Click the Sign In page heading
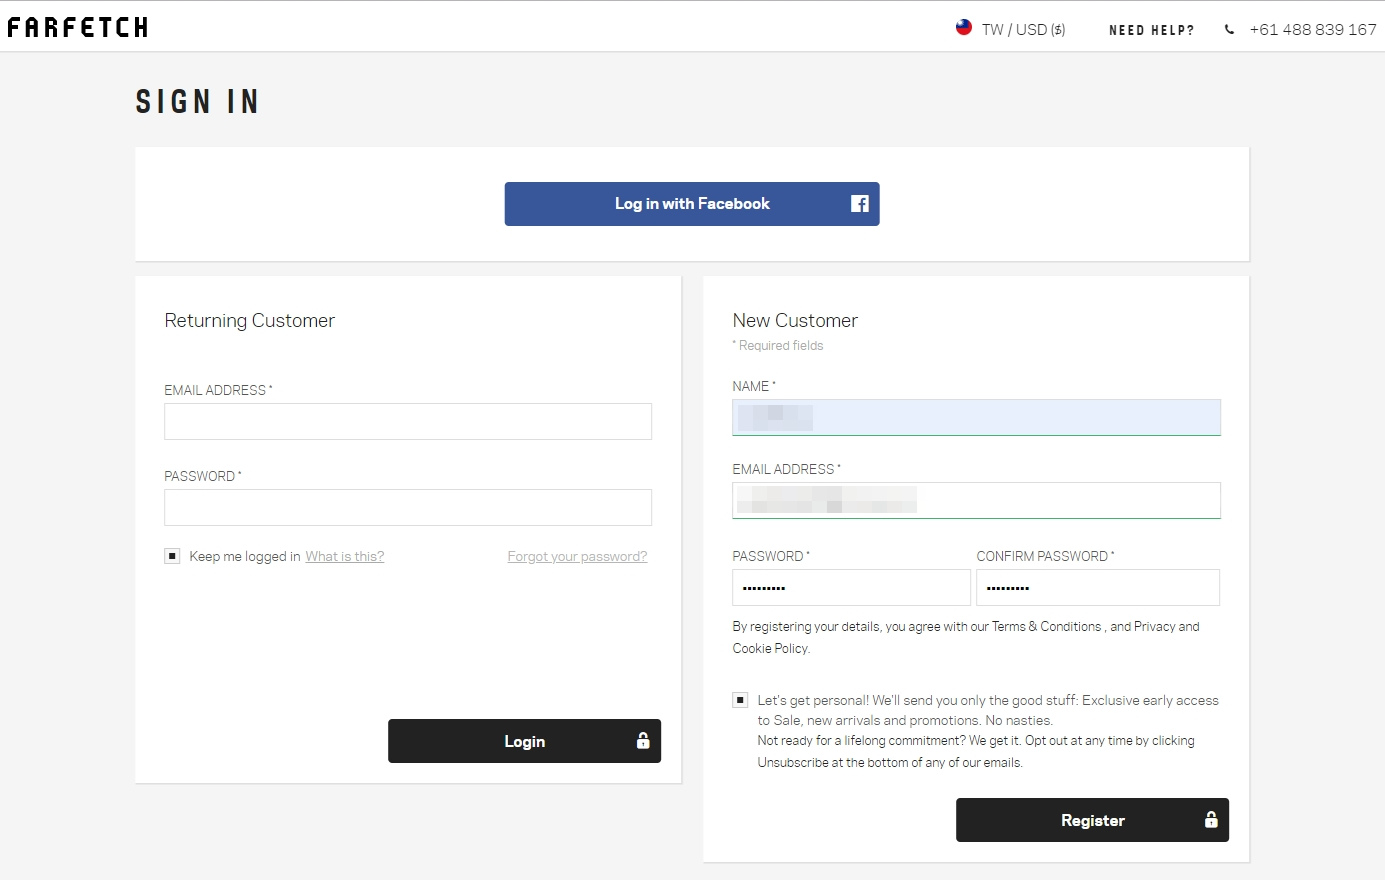Image resolution: width=1385 pixels, height=880 pixels. pos(198,102)
